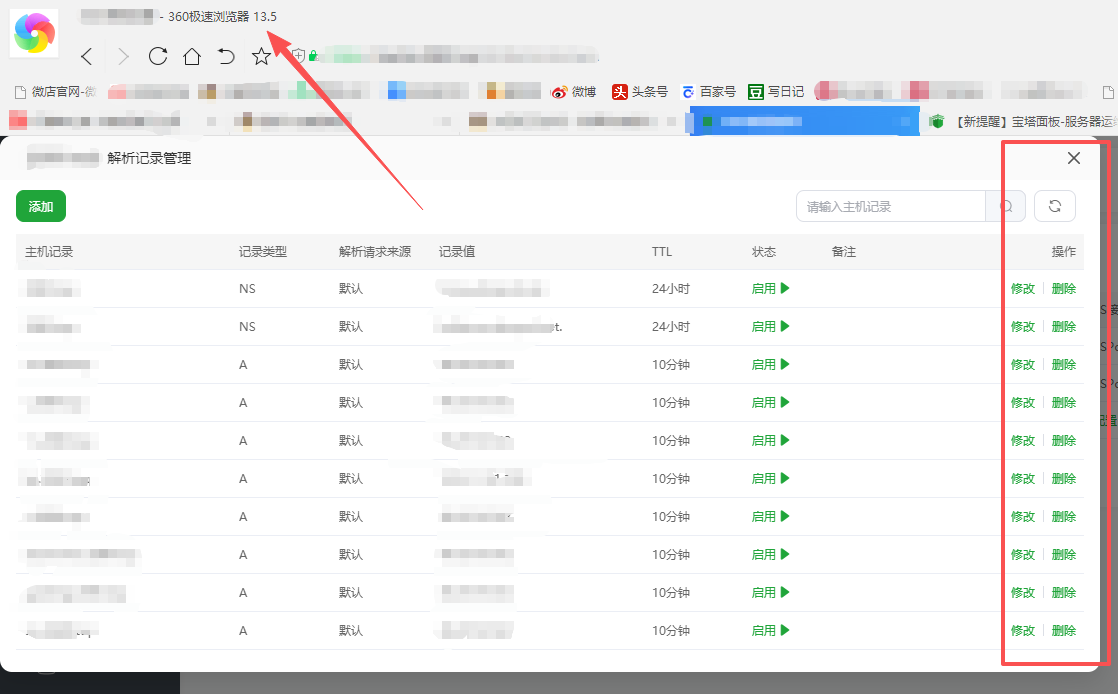
Task: Click 删除 on the last record row
Action: click(1064, 631)
